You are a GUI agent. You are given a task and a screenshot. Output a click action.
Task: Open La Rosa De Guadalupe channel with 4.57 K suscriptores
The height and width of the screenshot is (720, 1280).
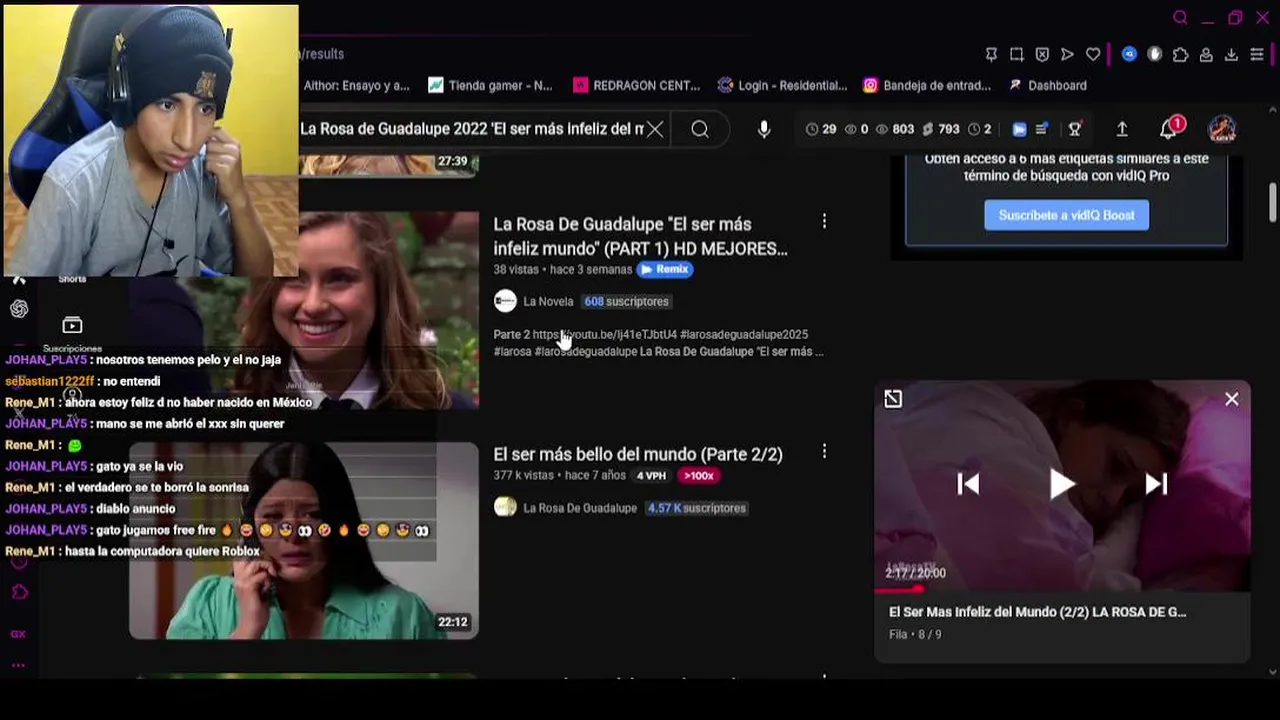coord(580,508)
